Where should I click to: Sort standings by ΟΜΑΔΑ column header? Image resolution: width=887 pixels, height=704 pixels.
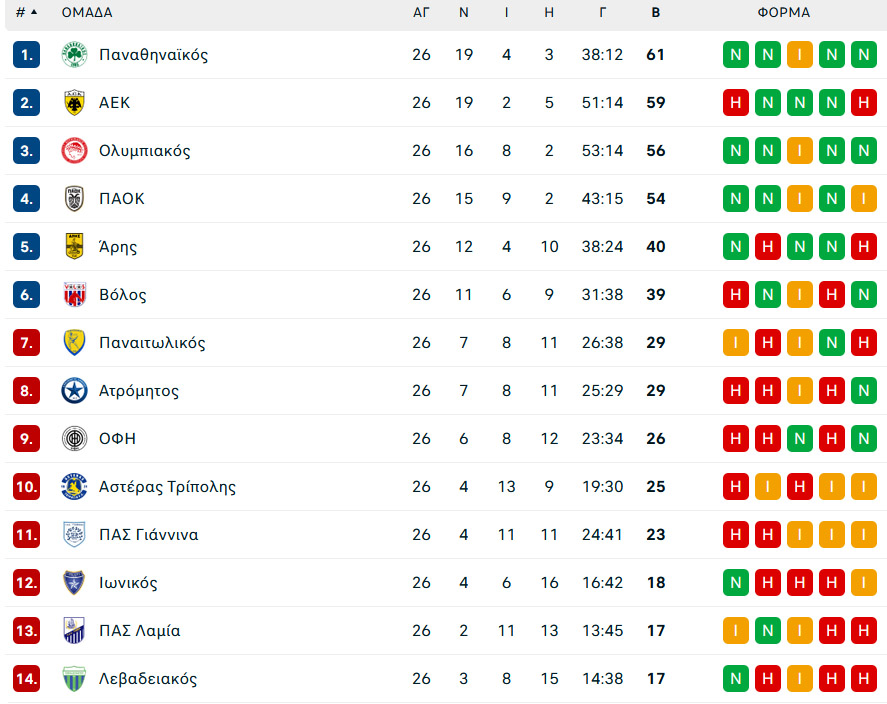87,12
